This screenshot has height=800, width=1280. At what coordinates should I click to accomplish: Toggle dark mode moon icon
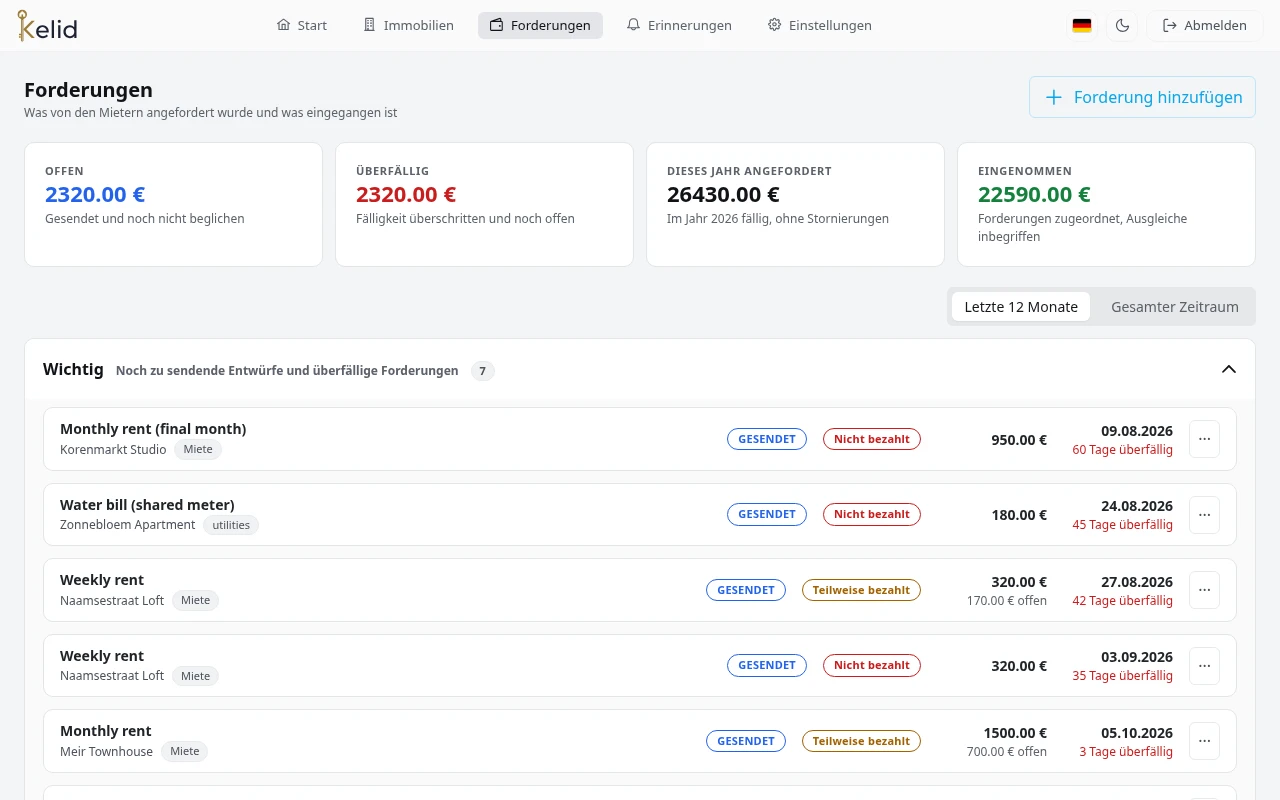[x=1122, y=25]
